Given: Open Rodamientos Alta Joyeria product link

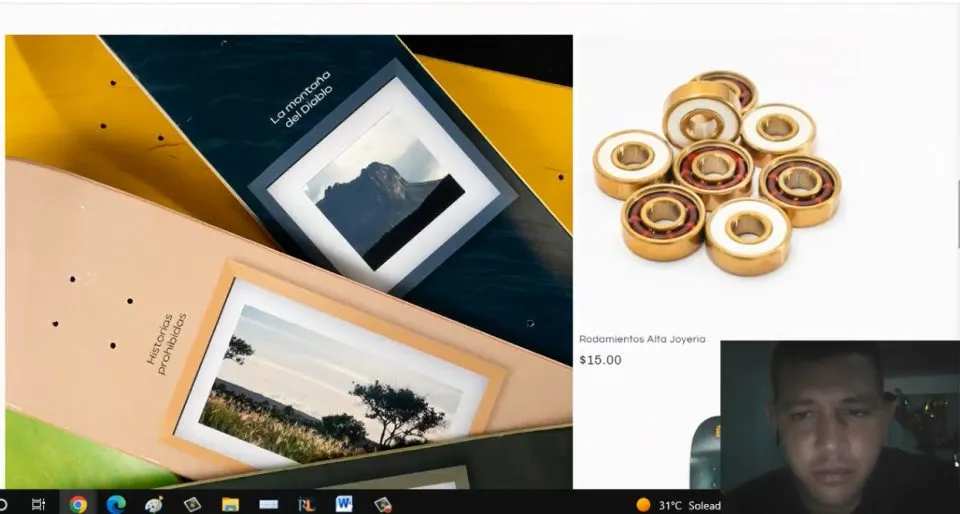Looking at the screenshot, I should pyautogui.click(x=642, y=339).
